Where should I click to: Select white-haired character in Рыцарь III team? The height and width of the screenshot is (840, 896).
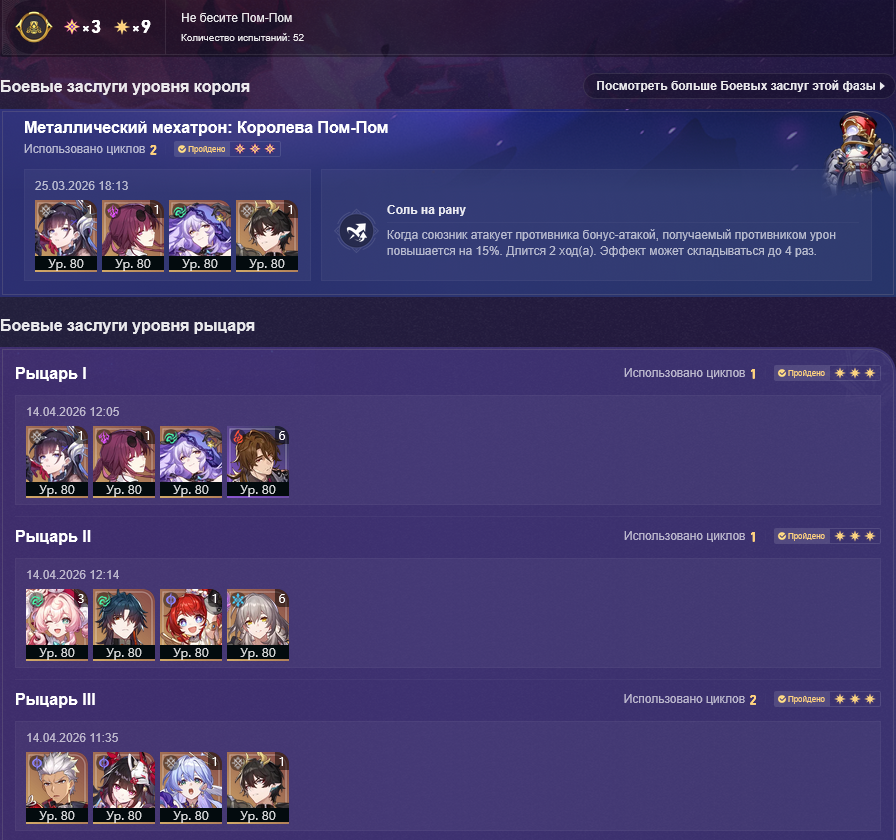[57, 787]
